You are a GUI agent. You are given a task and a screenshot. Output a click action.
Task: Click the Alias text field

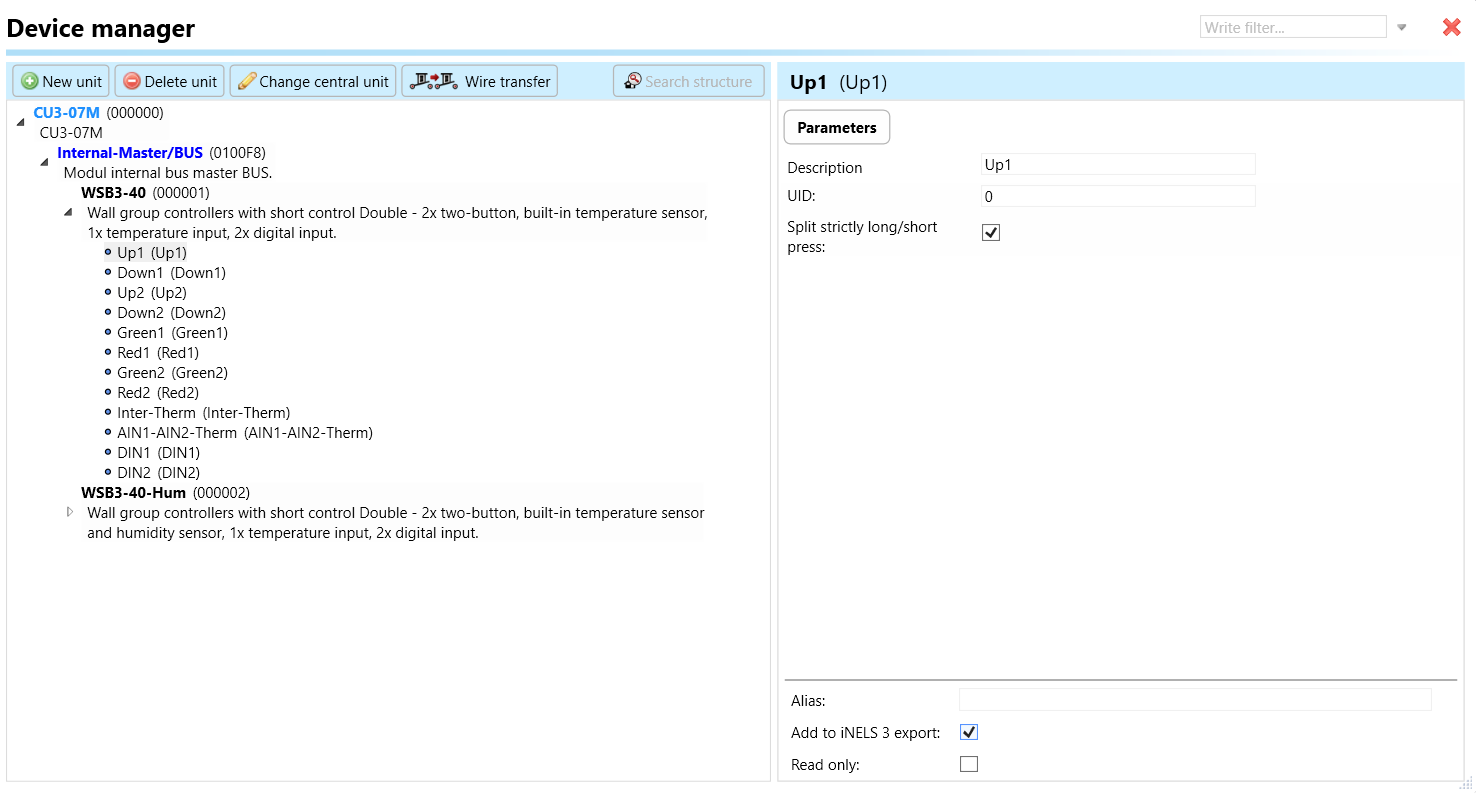(x=1194, y=700)
